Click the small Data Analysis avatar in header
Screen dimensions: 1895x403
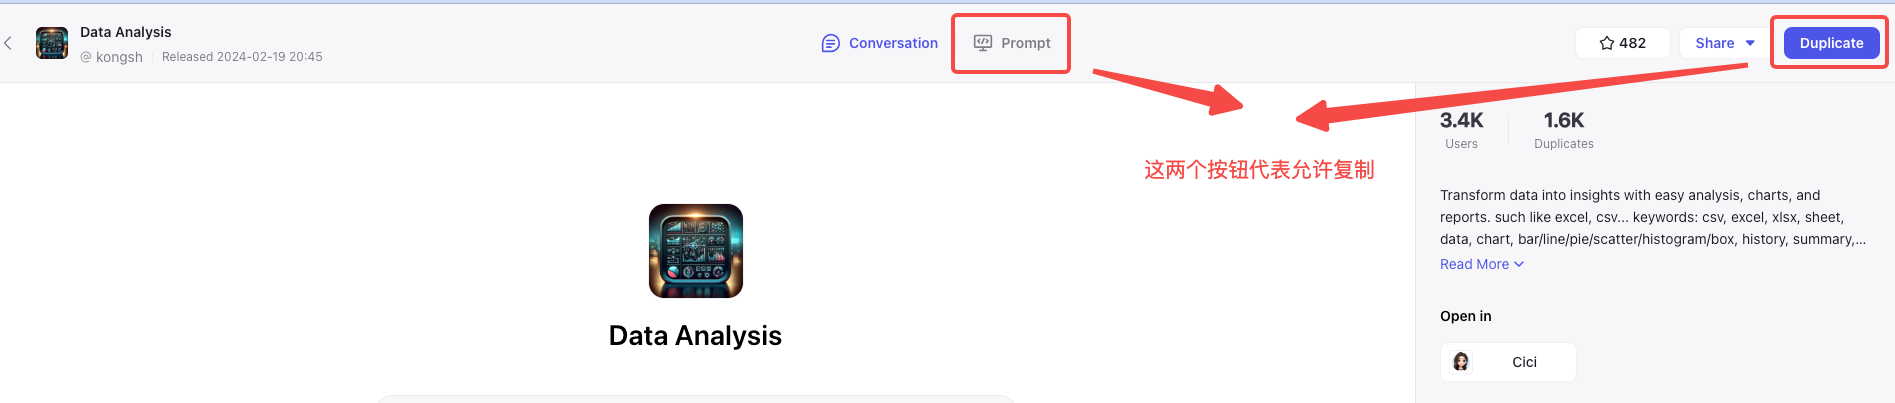tap(52, 43)
